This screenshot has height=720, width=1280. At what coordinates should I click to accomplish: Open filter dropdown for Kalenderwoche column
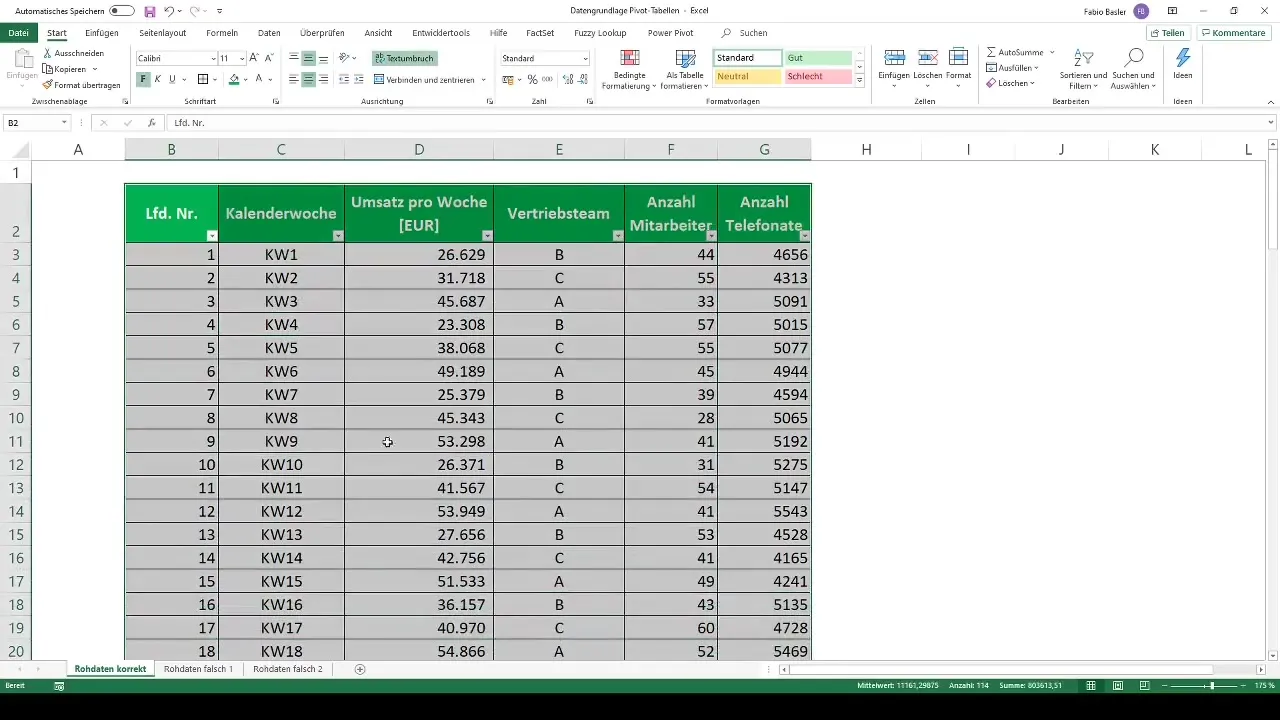tap(338, 236)
